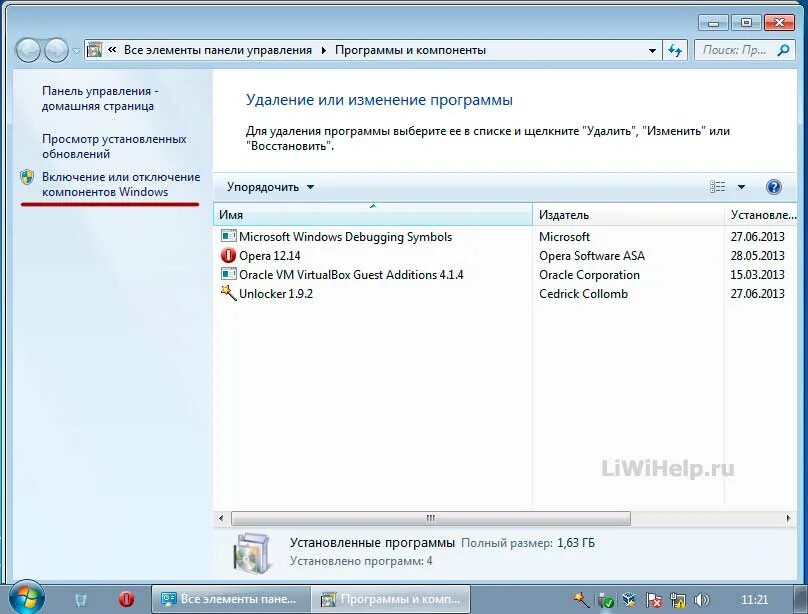
Task: Click the Unlocker wand icon in list
Action: coord(228,293)
